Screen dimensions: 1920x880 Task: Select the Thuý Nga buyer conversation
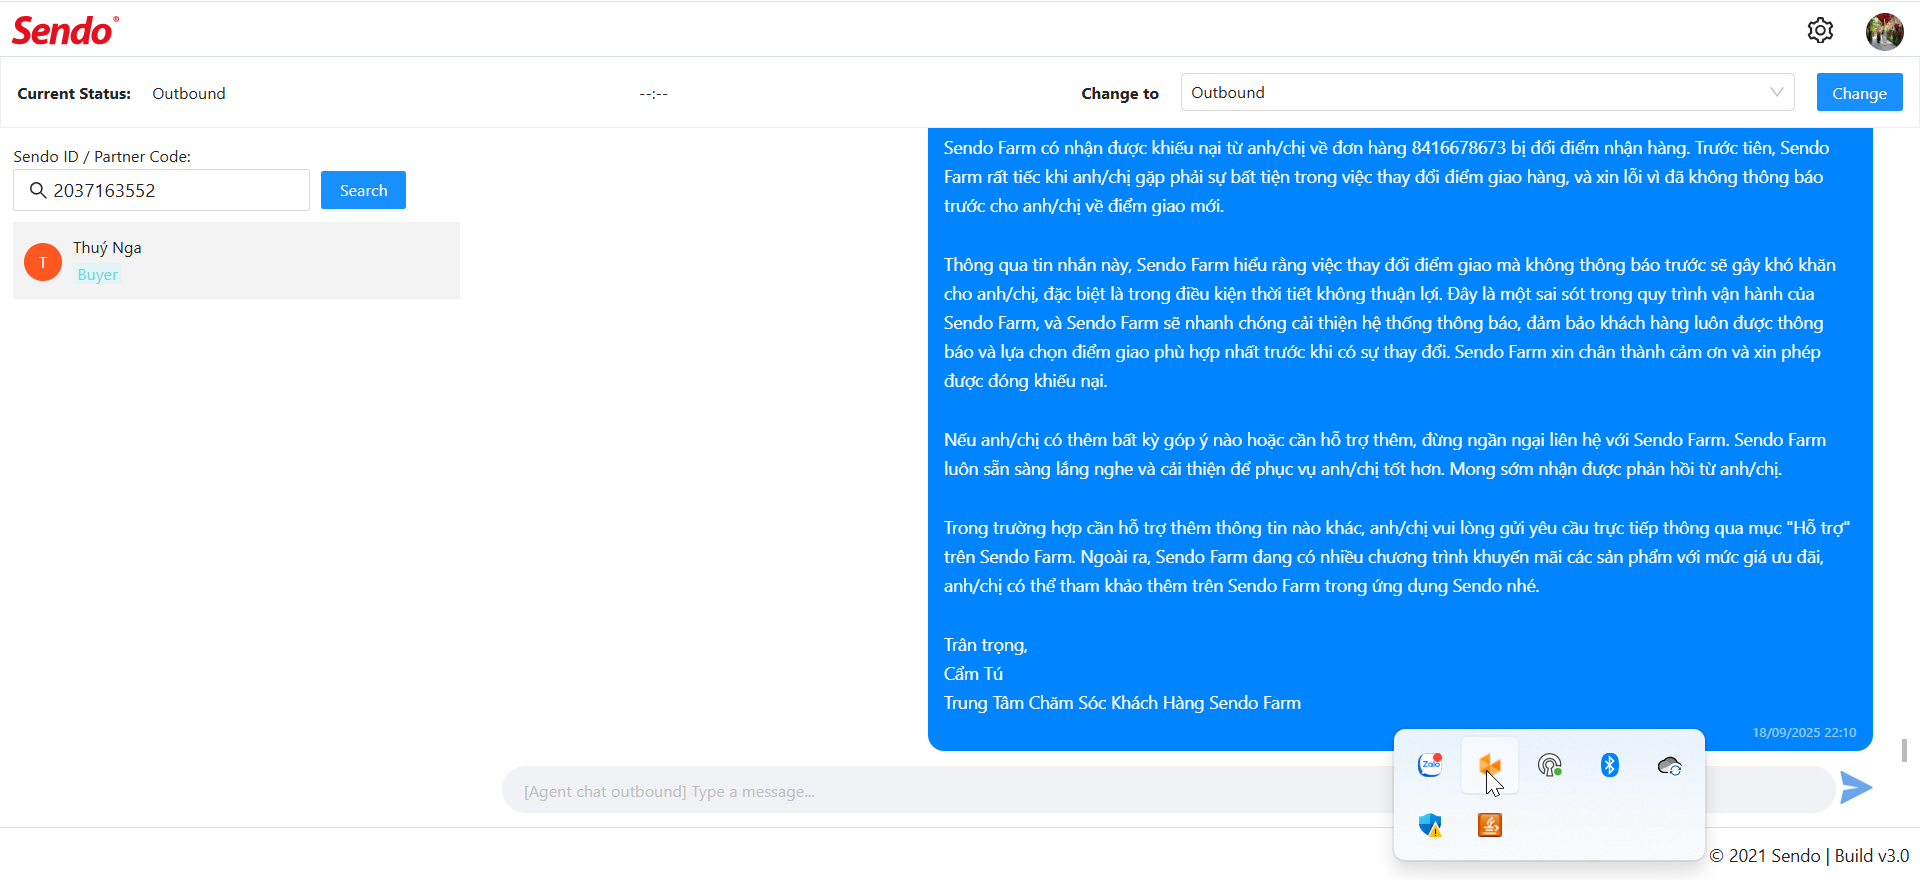pos(236,261)
